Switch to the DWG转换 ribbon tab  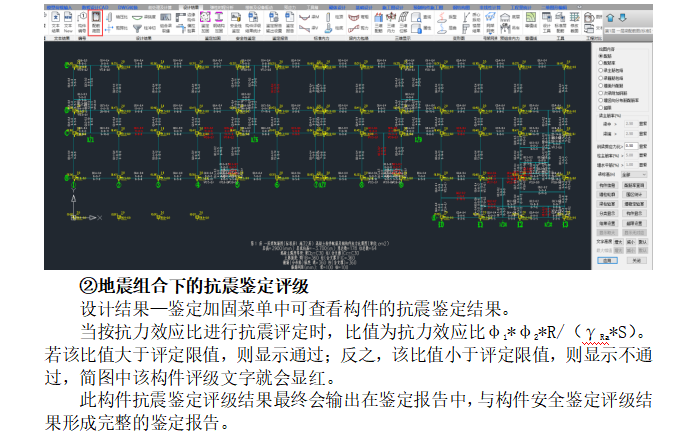point(128,7)
